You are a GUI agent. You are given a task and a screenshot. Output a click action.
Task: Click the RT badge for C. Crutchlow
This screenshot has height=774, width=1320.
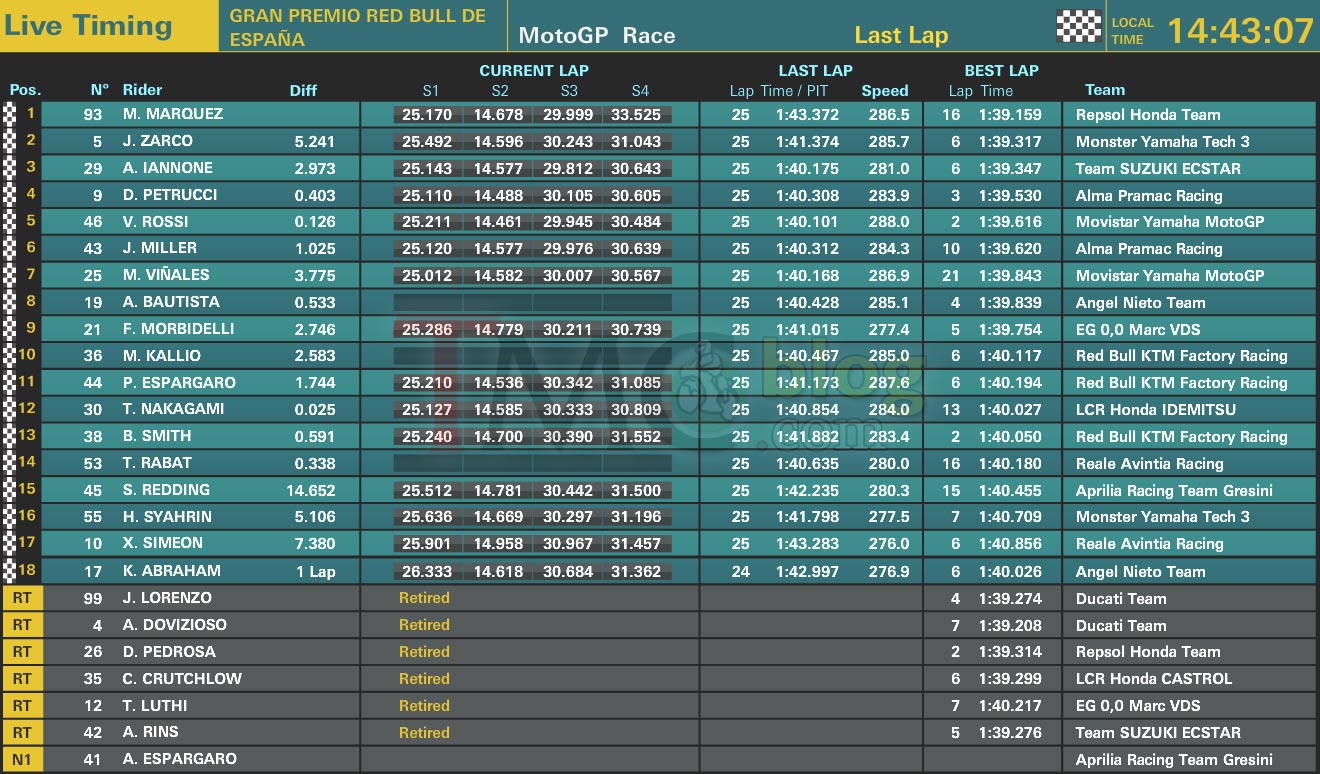click(x=22, y=678)
